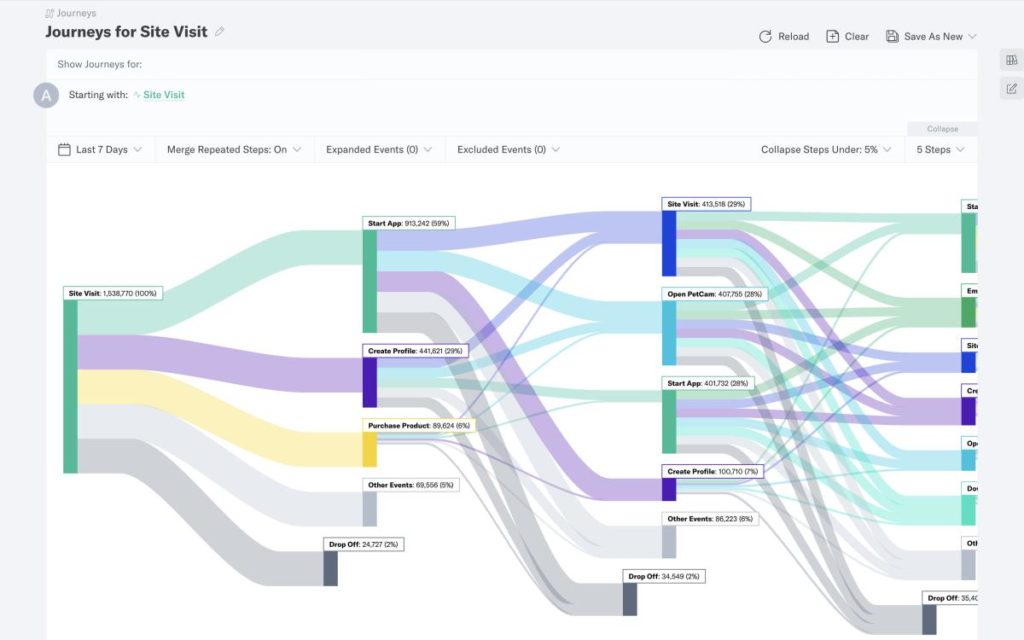Click the Reload icon to refresh the journey
1024x640 pixels.
(766, 36)
